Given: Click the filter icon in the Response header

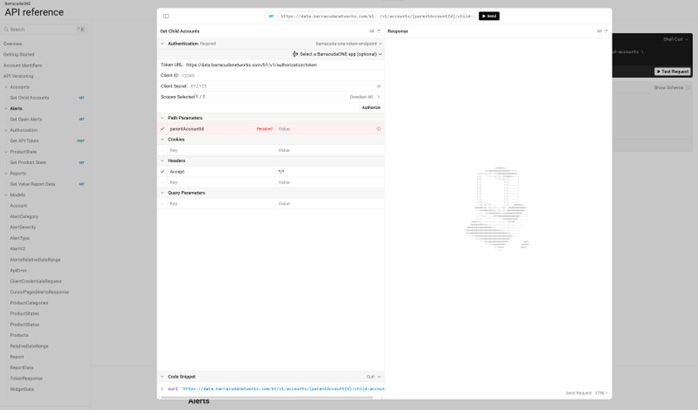Looking at the screenshot, I should [x=606, y=31].
